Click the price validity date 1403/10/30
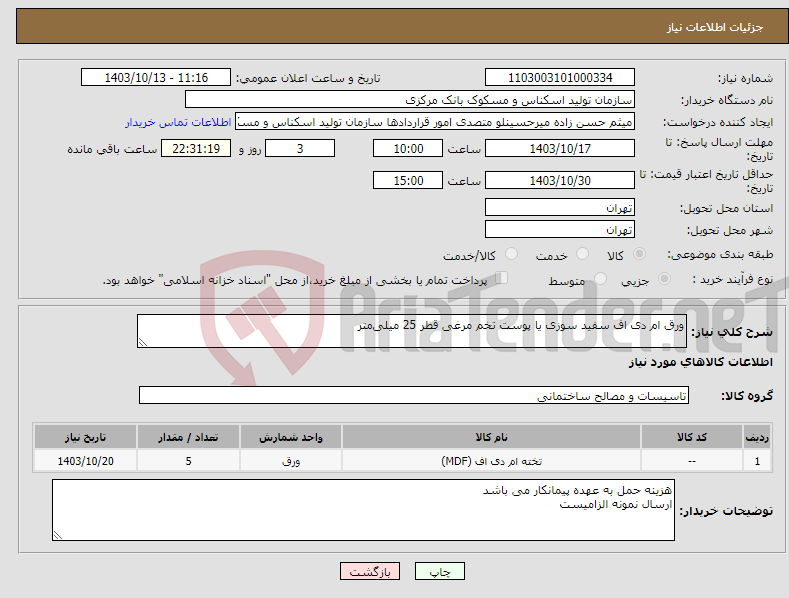This screenshot has width=789, height=598. (x=560, y=180)
